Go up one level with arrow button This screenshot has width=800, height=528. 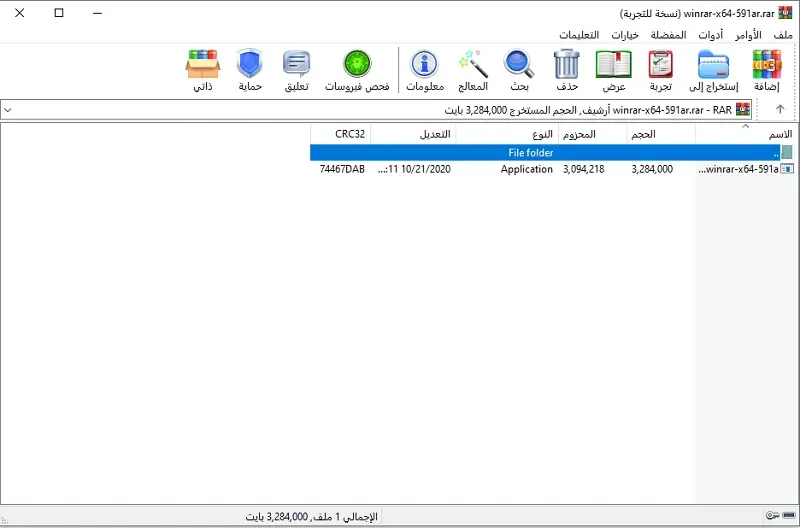[780, 109]
